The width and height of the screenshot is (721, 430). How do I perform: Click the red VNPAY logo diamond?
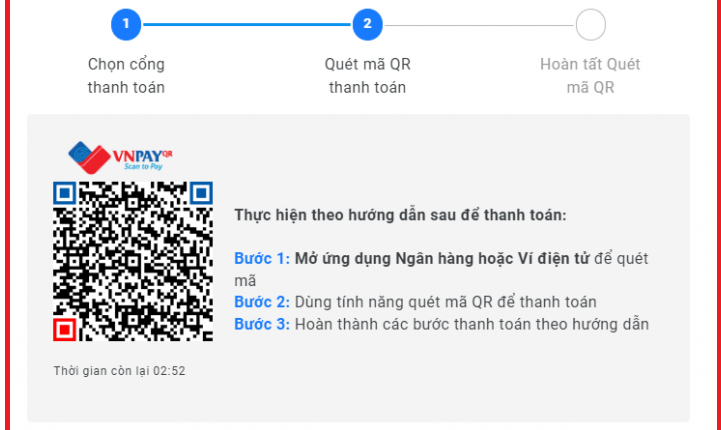pyautogui.click(x=95, y=161)
